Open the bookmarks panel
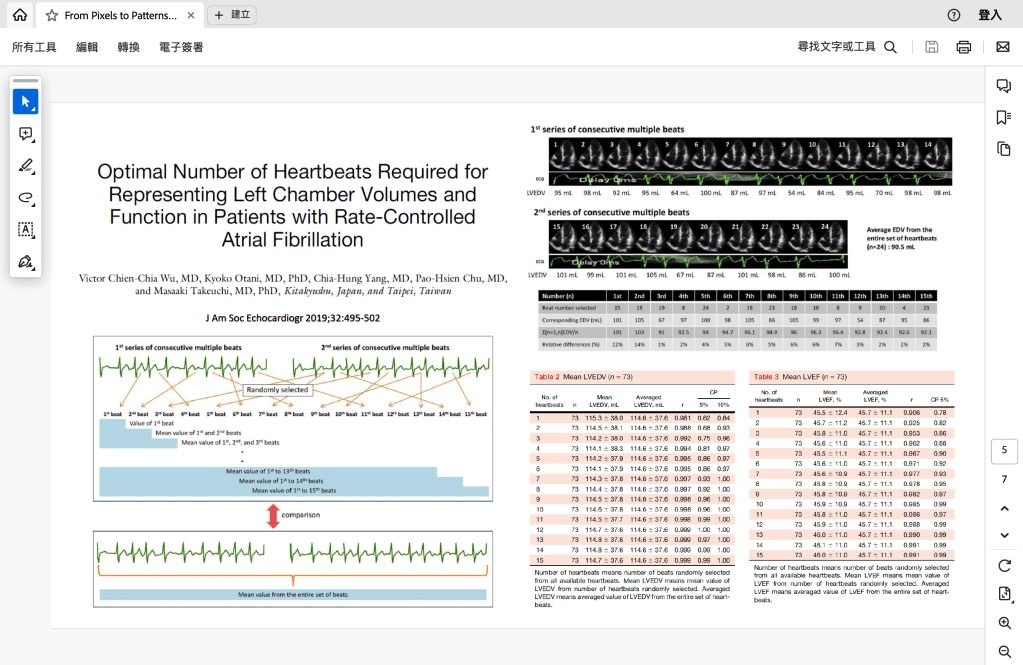Image resolution: width=1023 pixels, height=665 pixels. pyautogui.click(x=1004, y=118)
